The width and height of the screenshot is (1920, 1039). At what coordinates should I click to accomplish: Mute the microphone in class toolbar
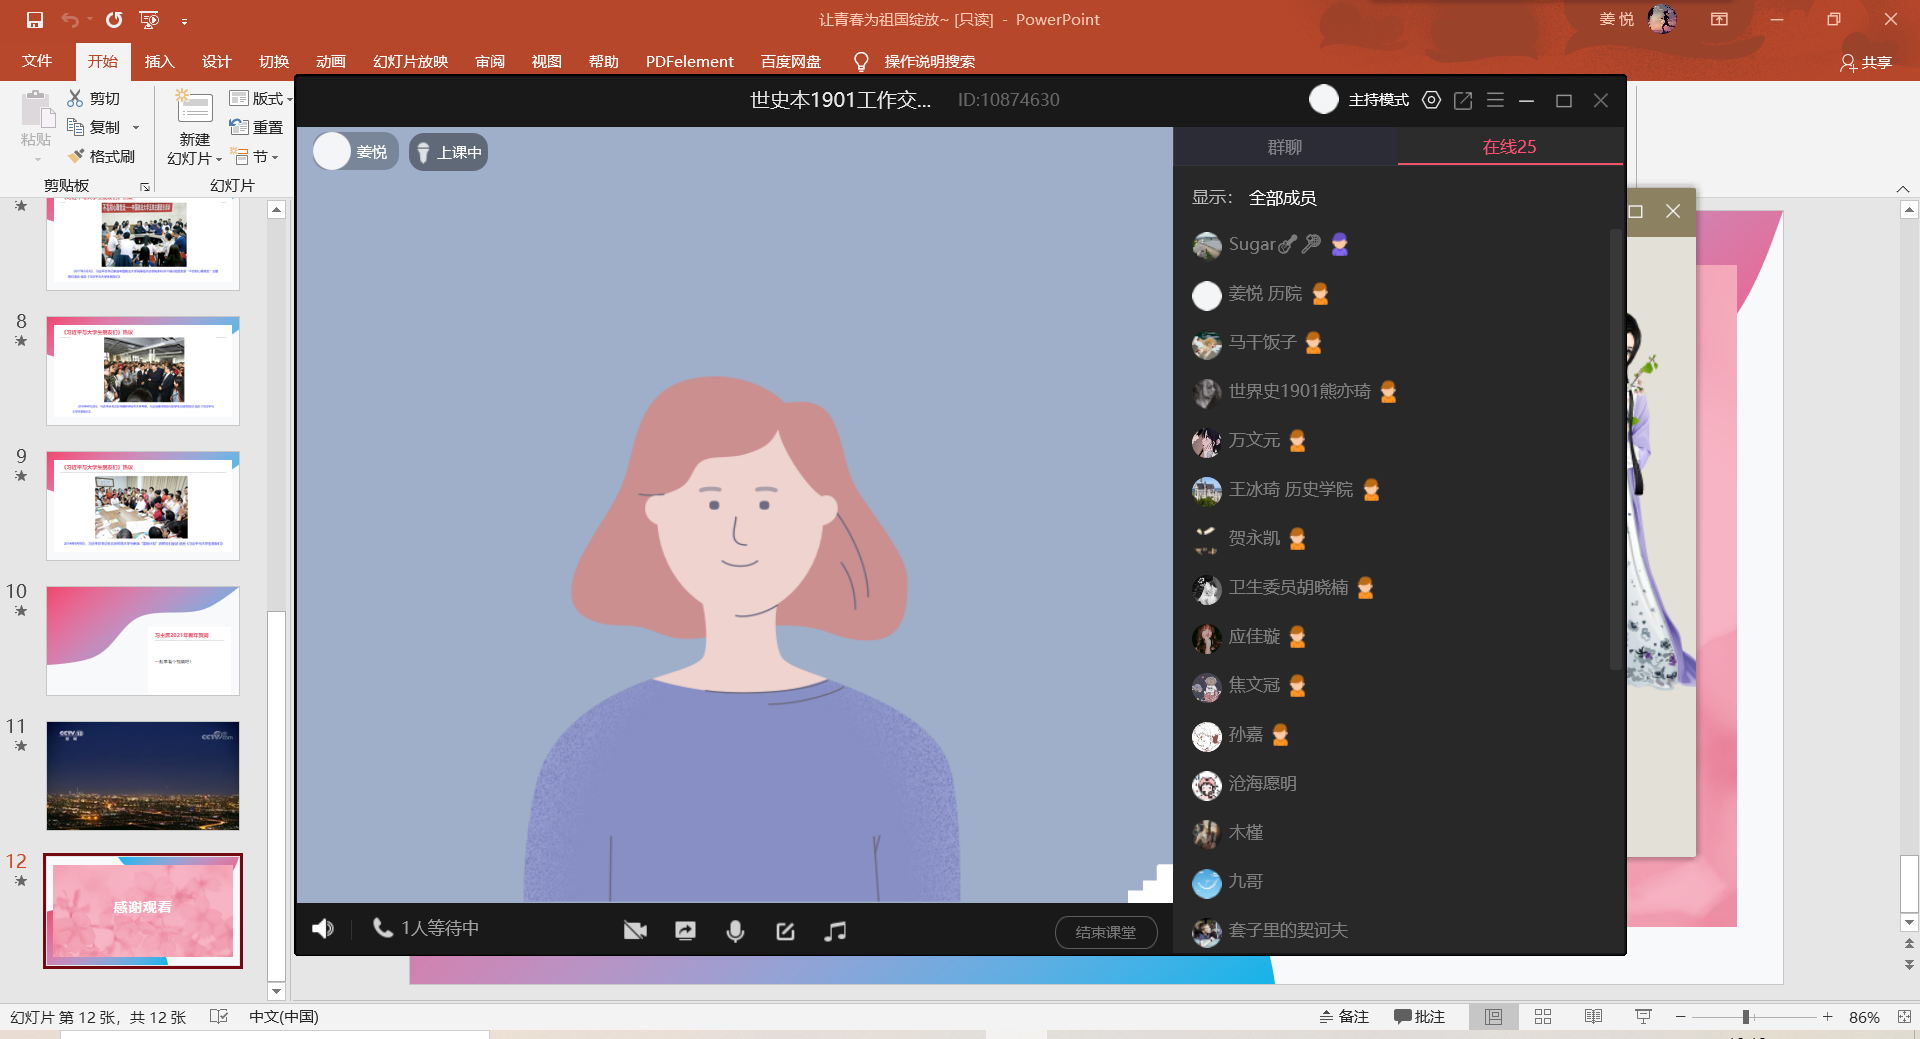coord(735,931)
